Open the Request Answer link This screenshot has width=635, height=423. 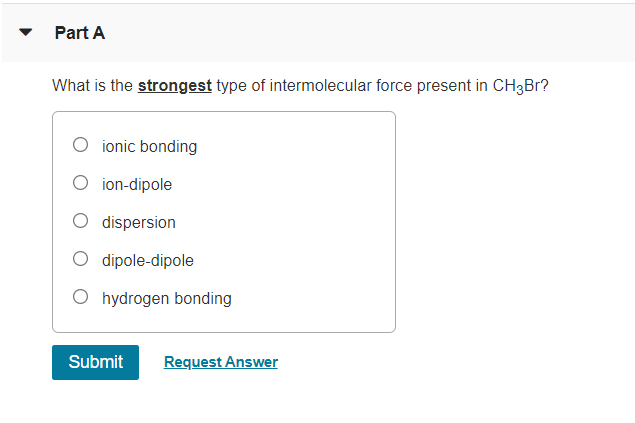point(221,362)
